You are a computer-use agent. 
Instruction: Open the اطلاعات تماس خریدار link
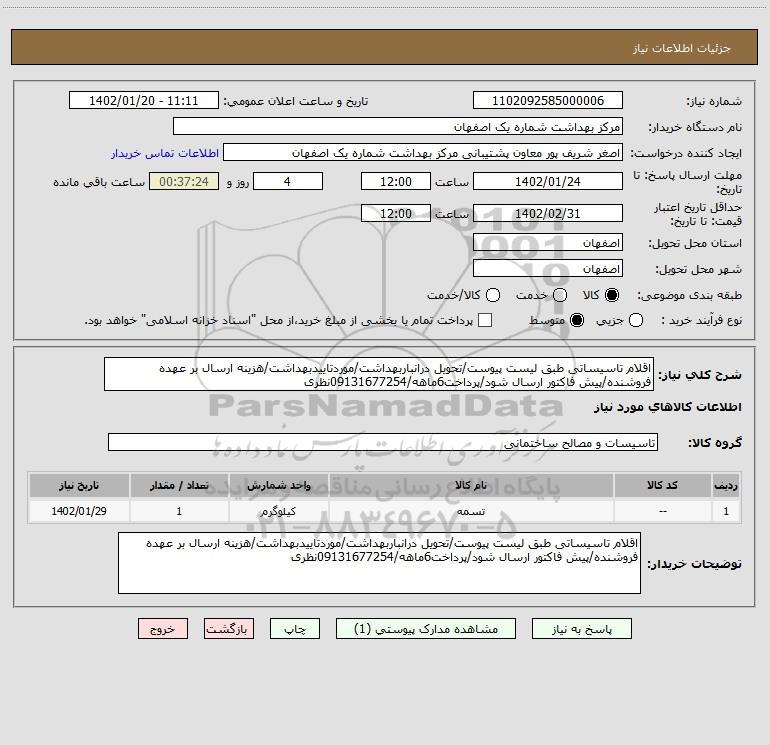[165, 153]
